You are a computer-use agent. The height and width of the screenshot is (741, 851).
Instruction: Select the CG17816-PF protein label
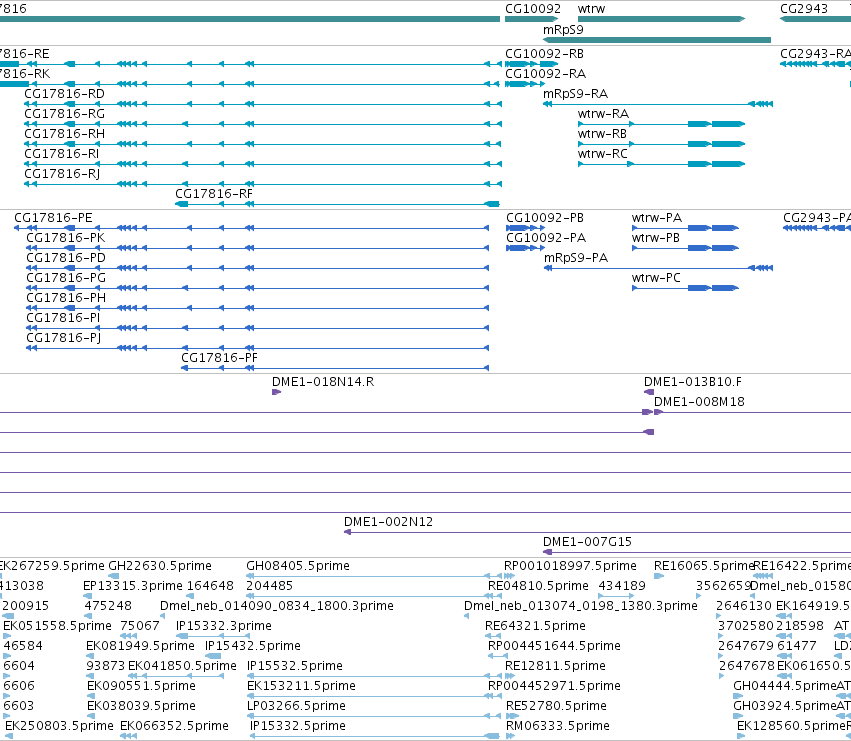(219, 358)
